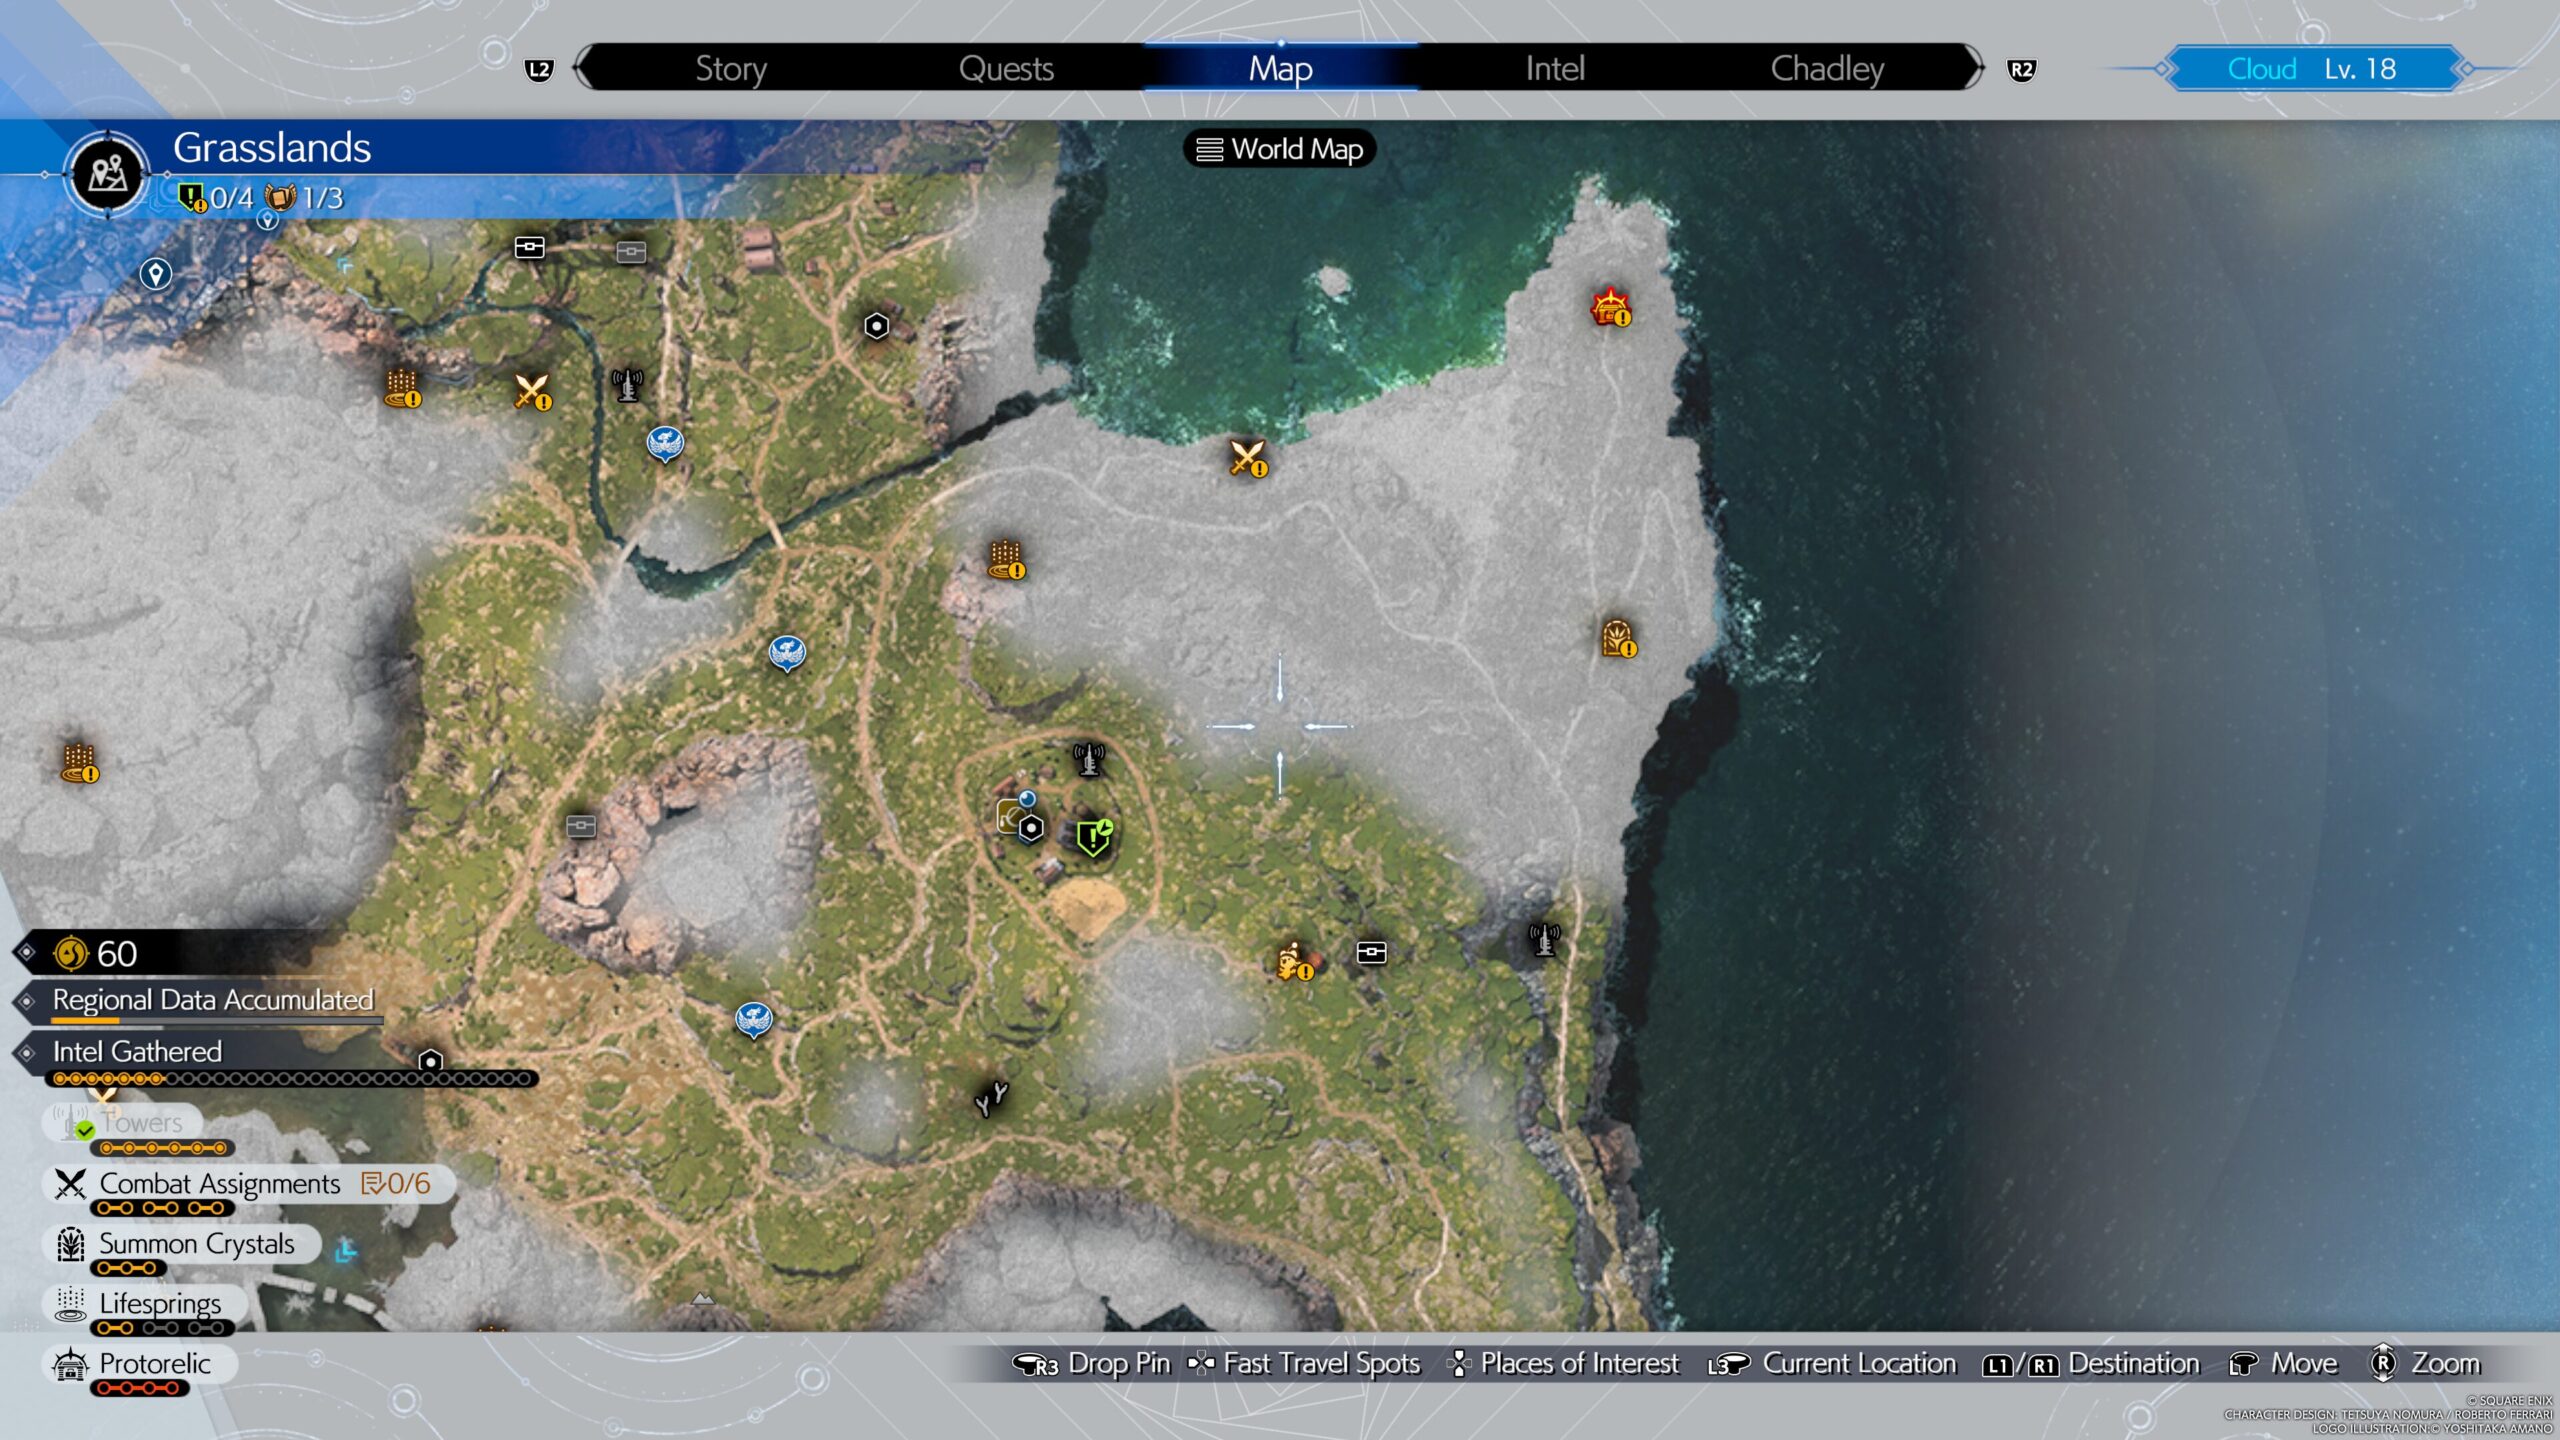Click the Cloud Lv. 18 character badge
The width and height of the screenshot is (2560, 1440).
pos(2313,69)
